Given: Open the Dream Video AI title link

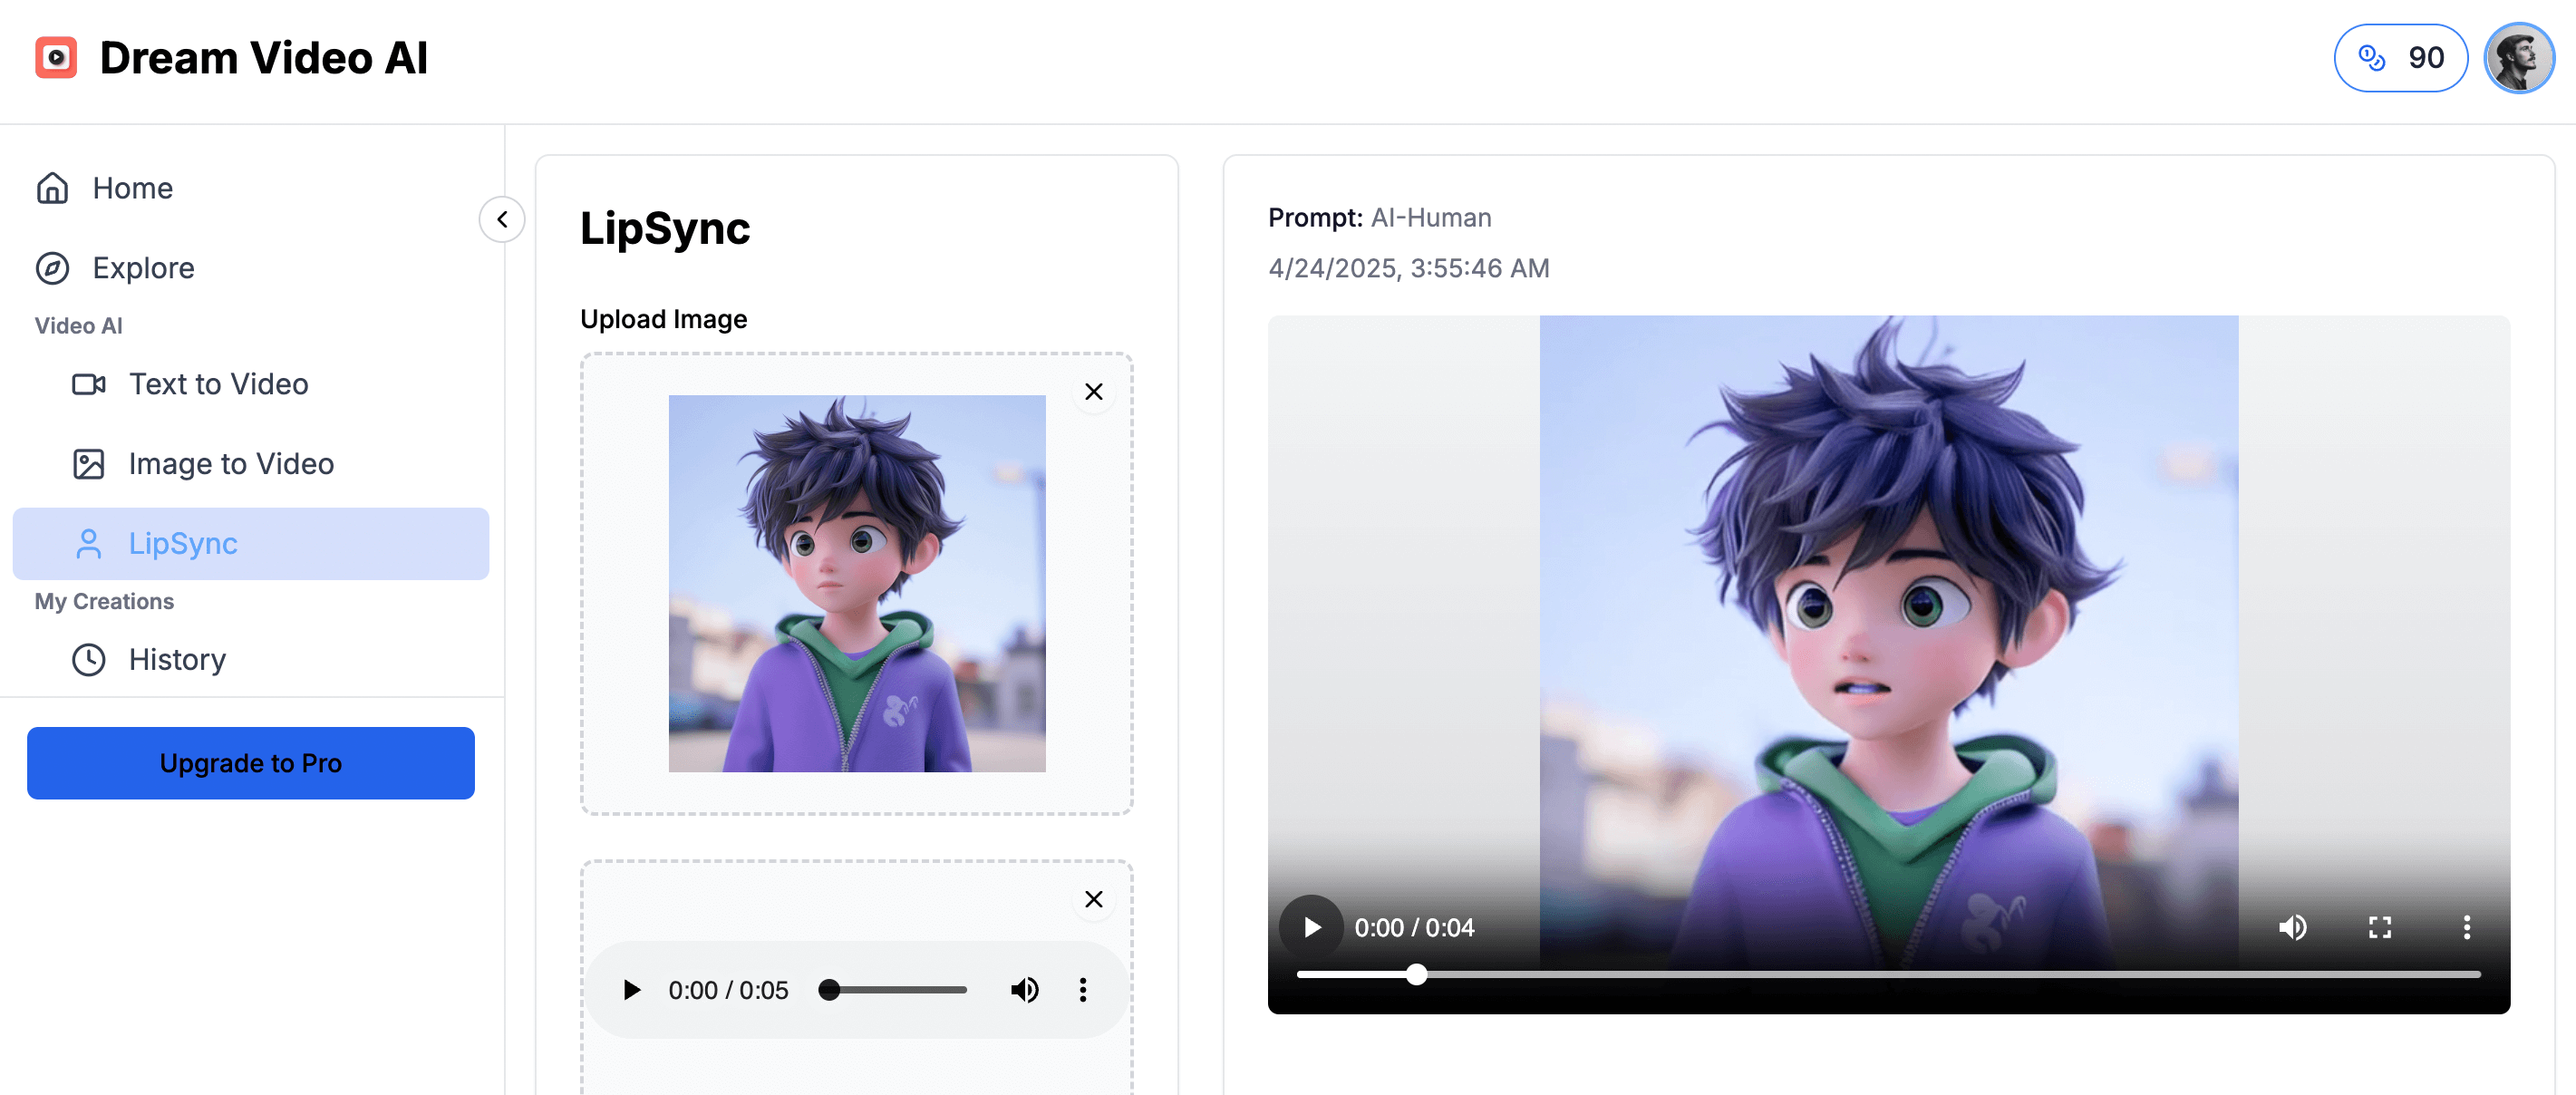Looking at the screenshot, I should (264, 57).
